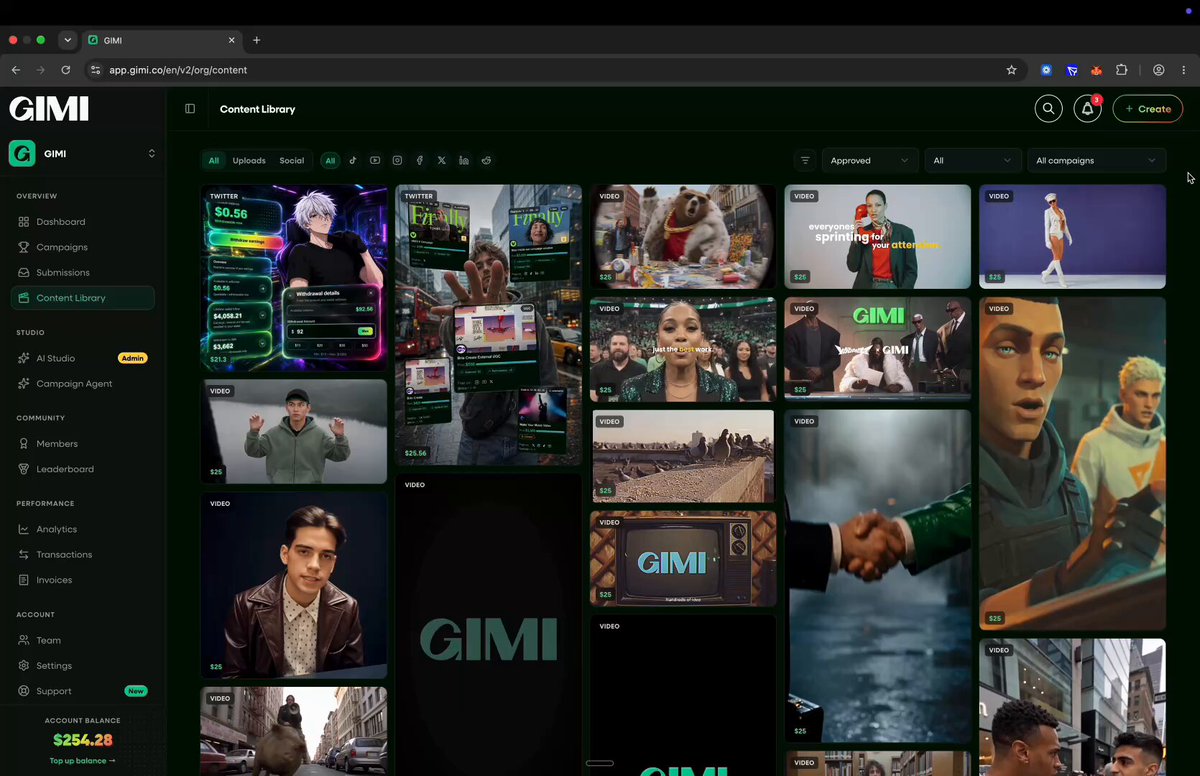Open the sort and filter options icon
This screenshot has height=776, width=1200.
tap(805, 160)
